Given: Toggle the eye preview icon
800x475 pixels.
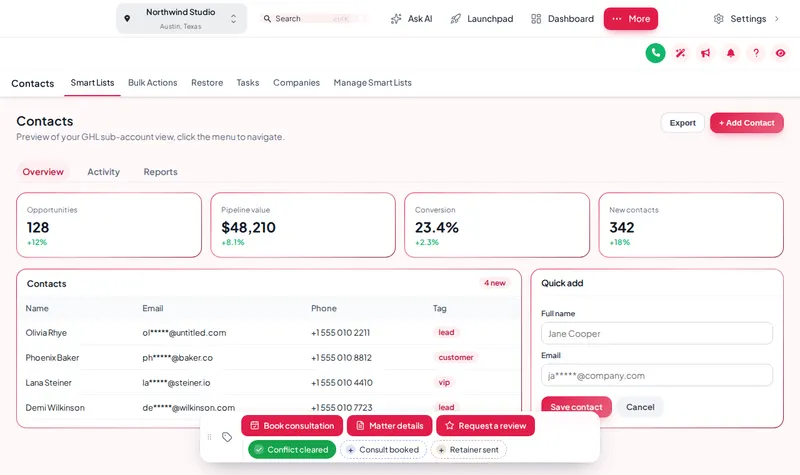Looking at the screenshot, I should pyautogui.click(x=781, y=53).
